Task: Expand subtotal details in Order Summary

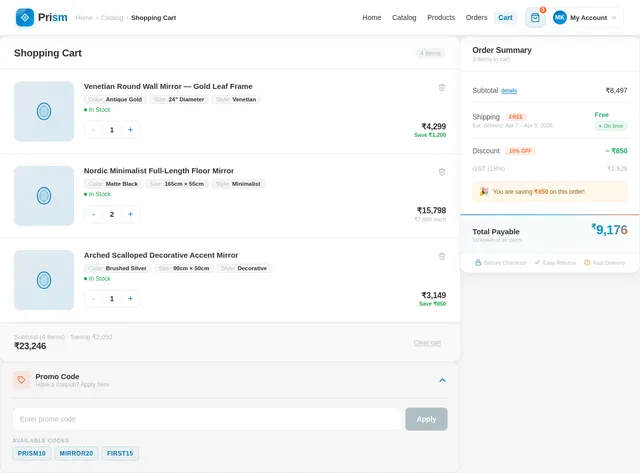Action: click(x=509, y=91)
